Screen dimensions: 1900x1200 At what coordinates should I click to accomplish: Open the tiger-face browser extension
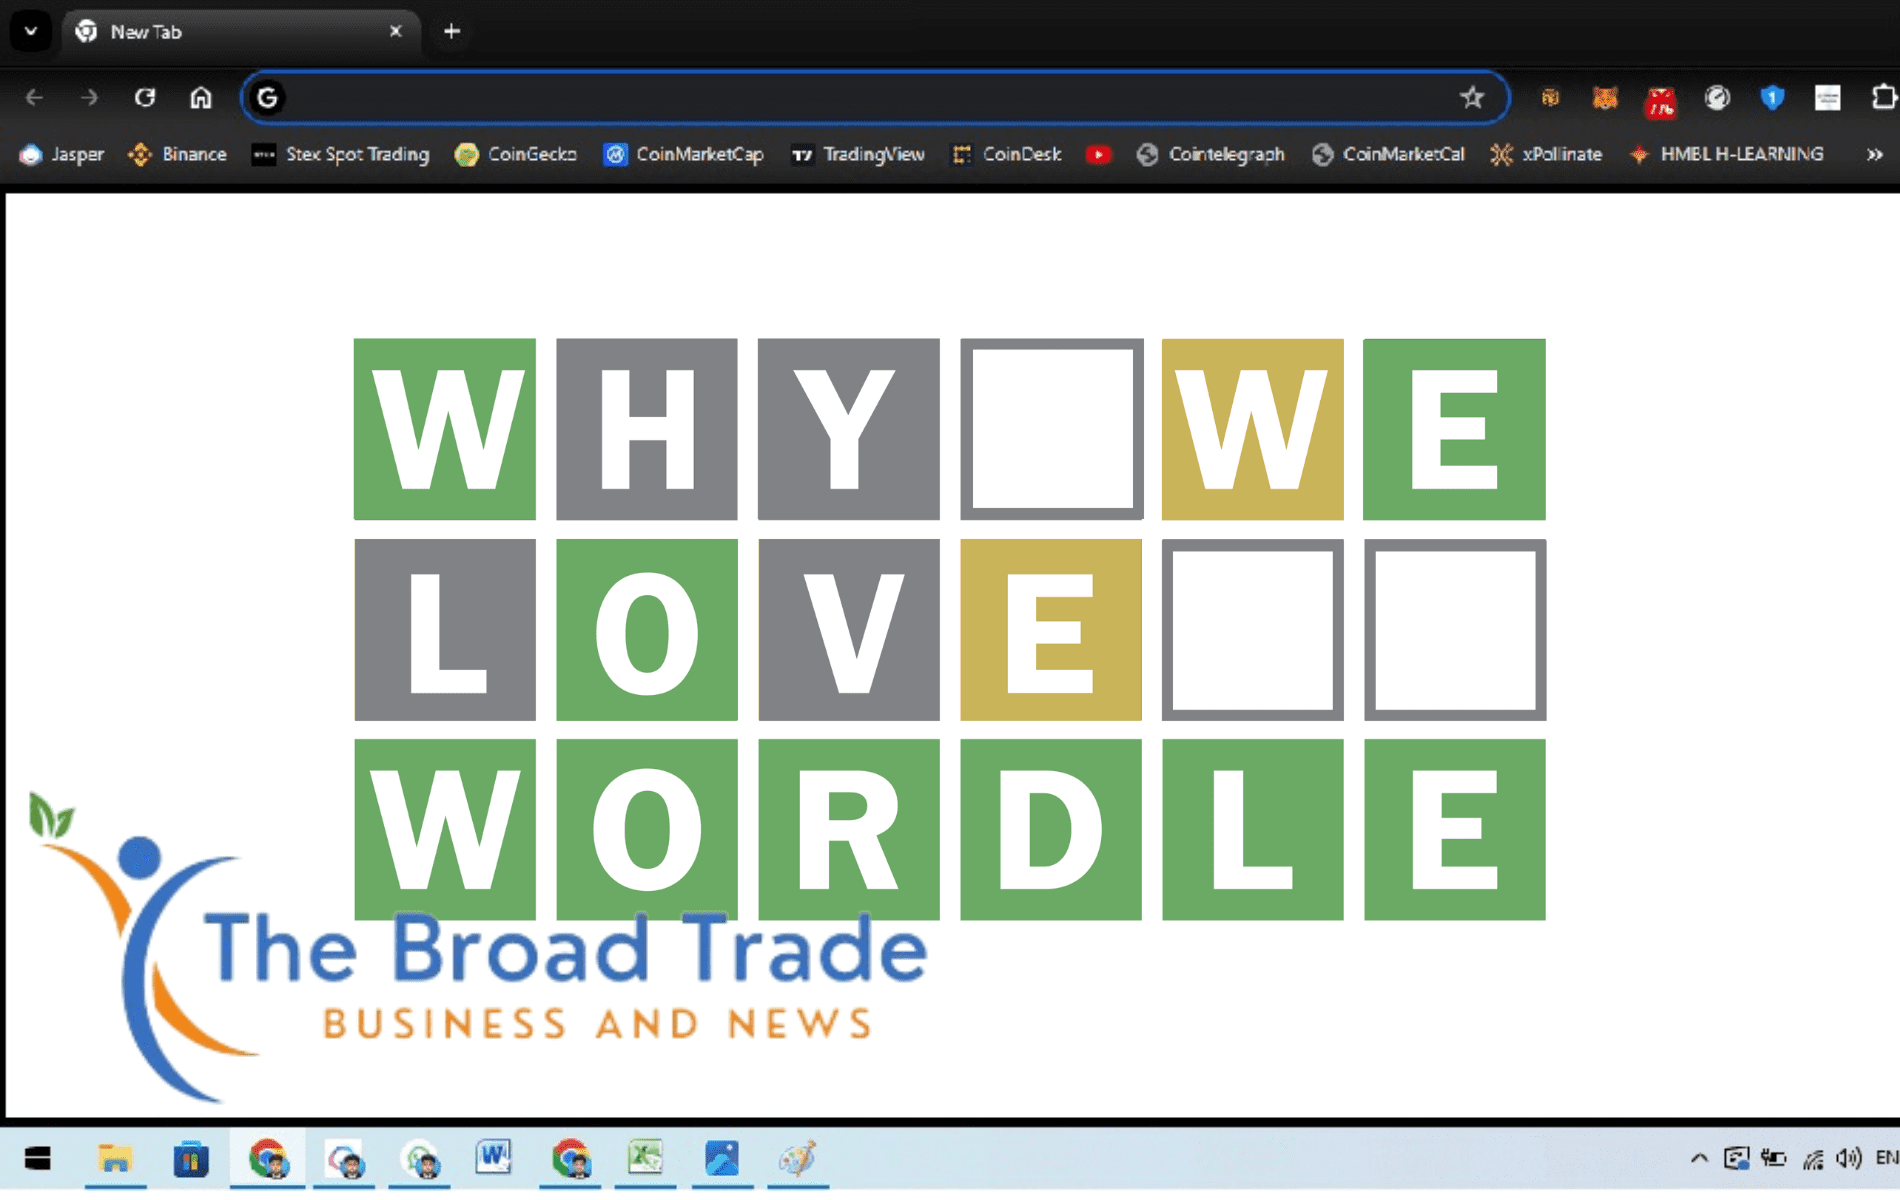click(x=1550, y=97)
